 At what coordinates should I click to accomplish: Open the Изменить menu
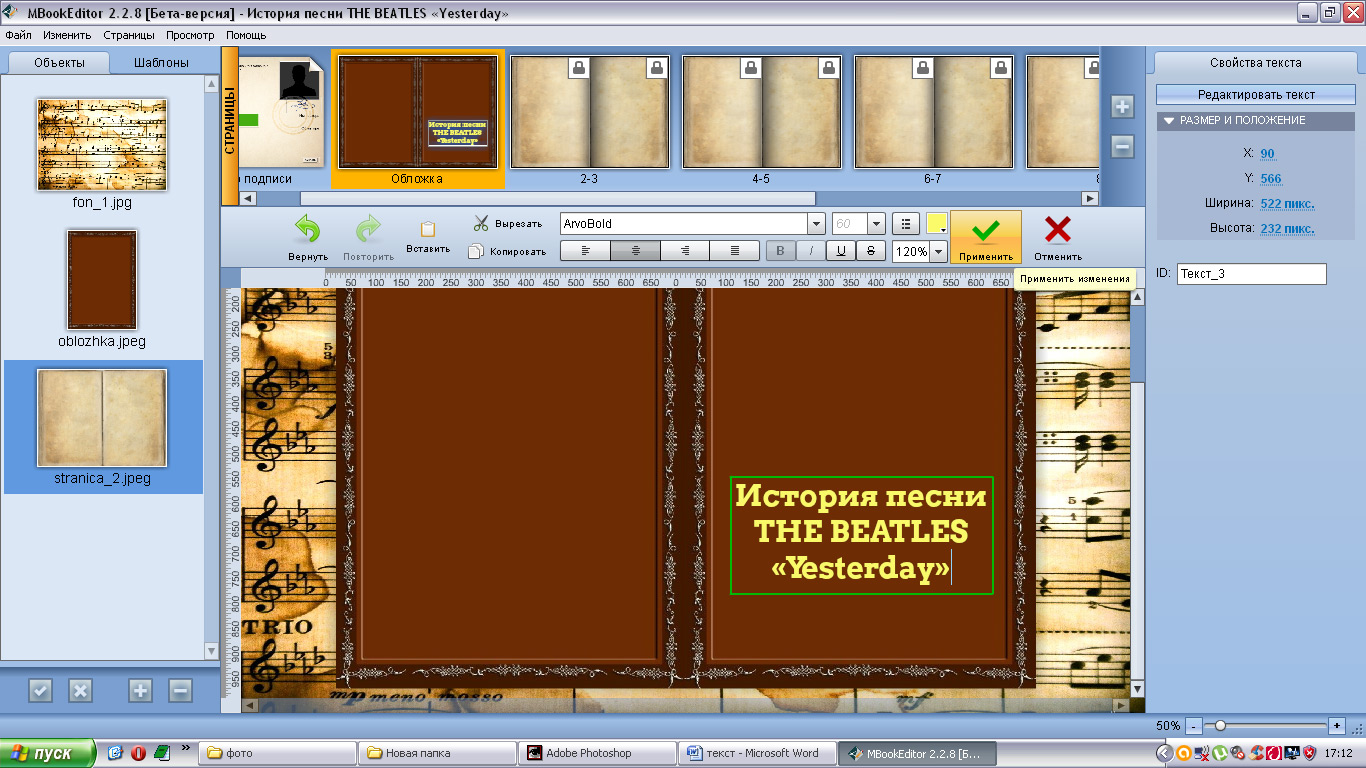[x=67, y=35]
